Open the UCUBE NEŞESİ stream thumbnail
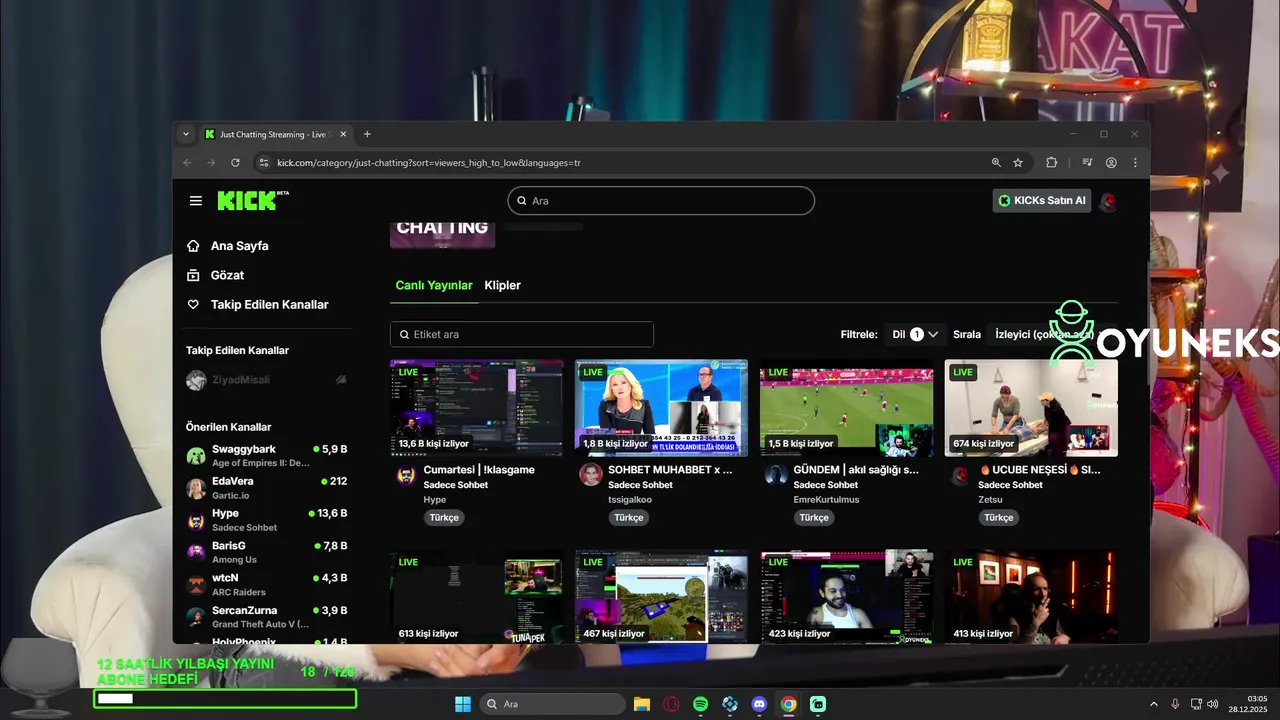The image size is (1280, 720). [1031, 408]
